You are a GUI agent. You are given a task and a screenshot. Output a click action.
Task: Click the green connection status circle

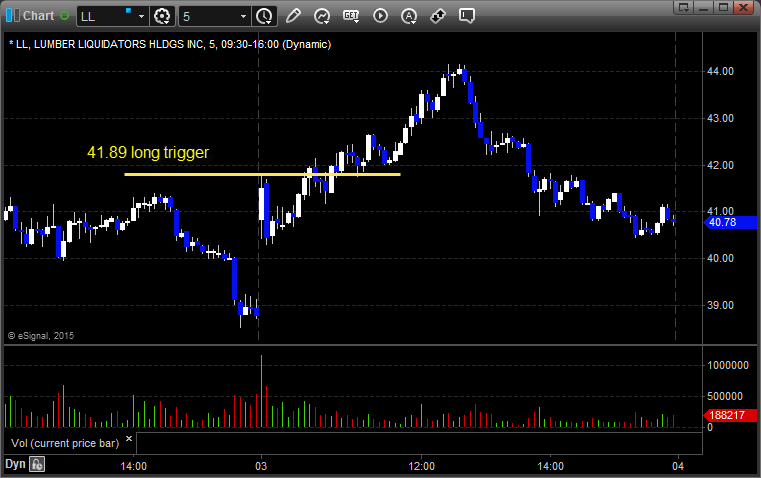(65, 16)
